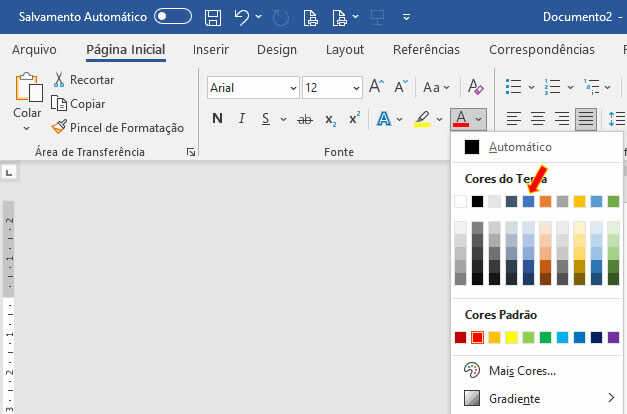The image size is (627, 414).
Task: Toggle superscript formatting
Action: (354, 118)
